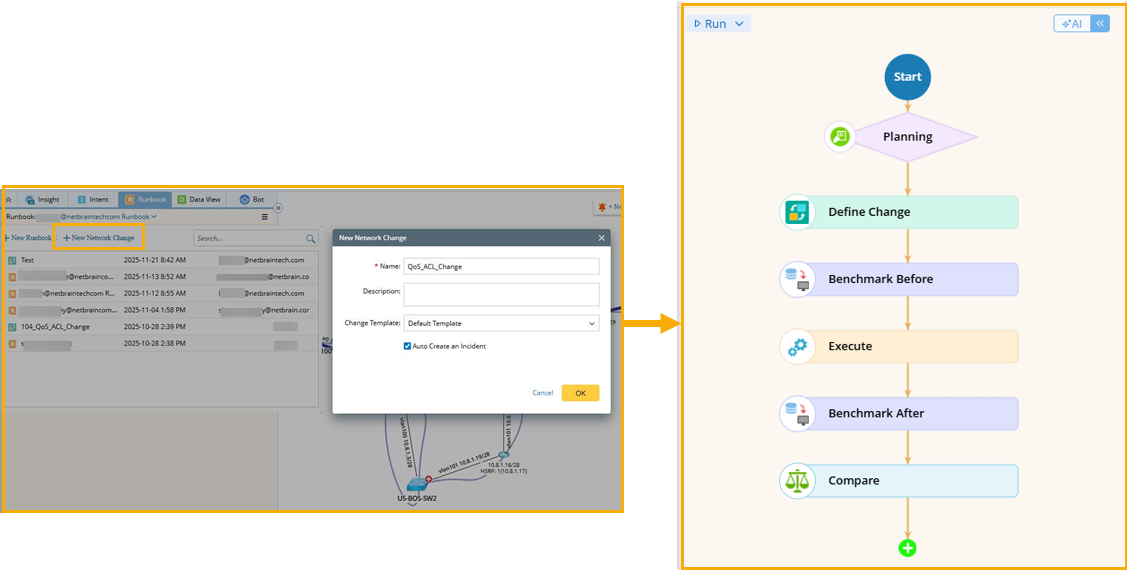The image size is (1127, 570).
Task: Toggle Auto Create an Incident checkbox
Action: [407, 346]
